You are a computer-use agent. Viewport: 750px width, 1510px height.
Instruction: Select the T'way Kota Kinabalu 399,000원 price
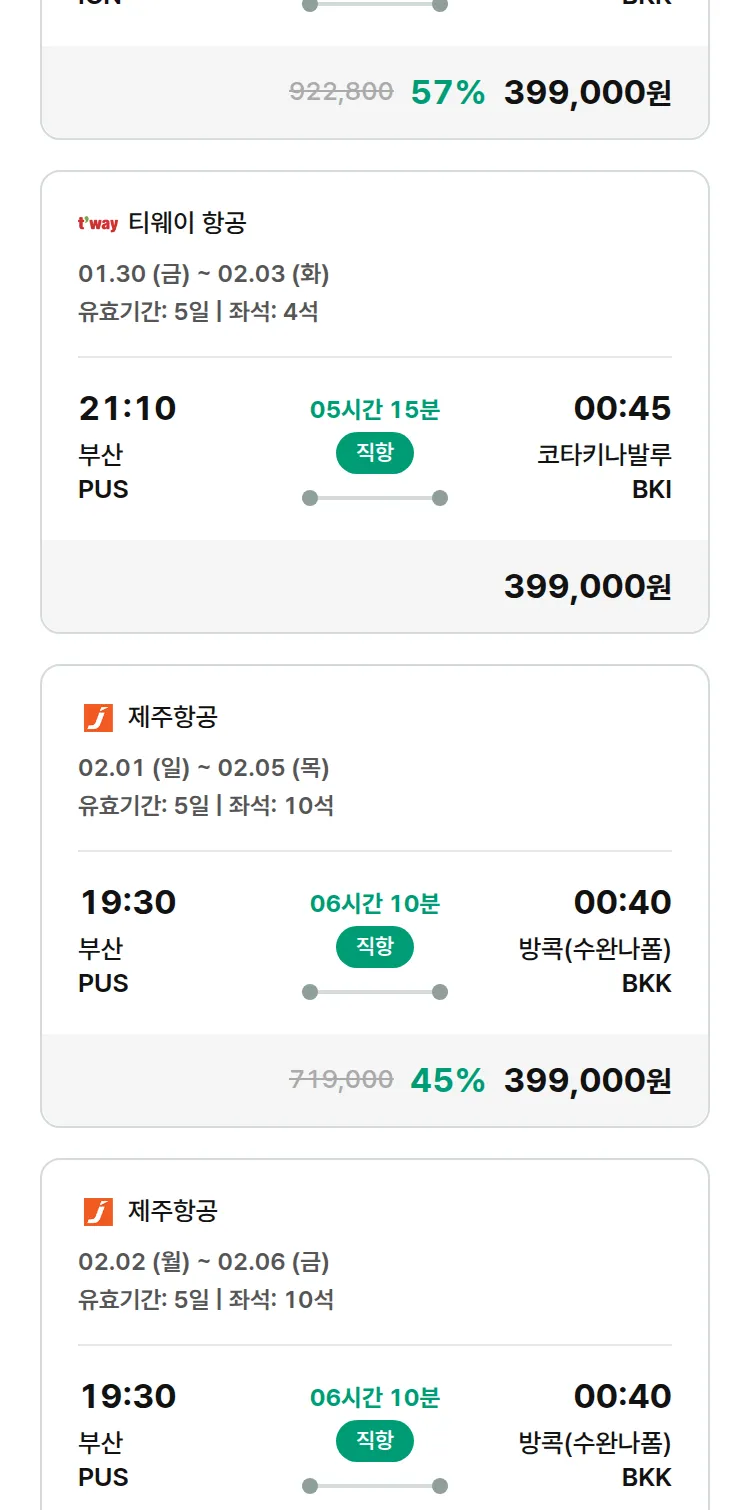click(x=587, y=587)
